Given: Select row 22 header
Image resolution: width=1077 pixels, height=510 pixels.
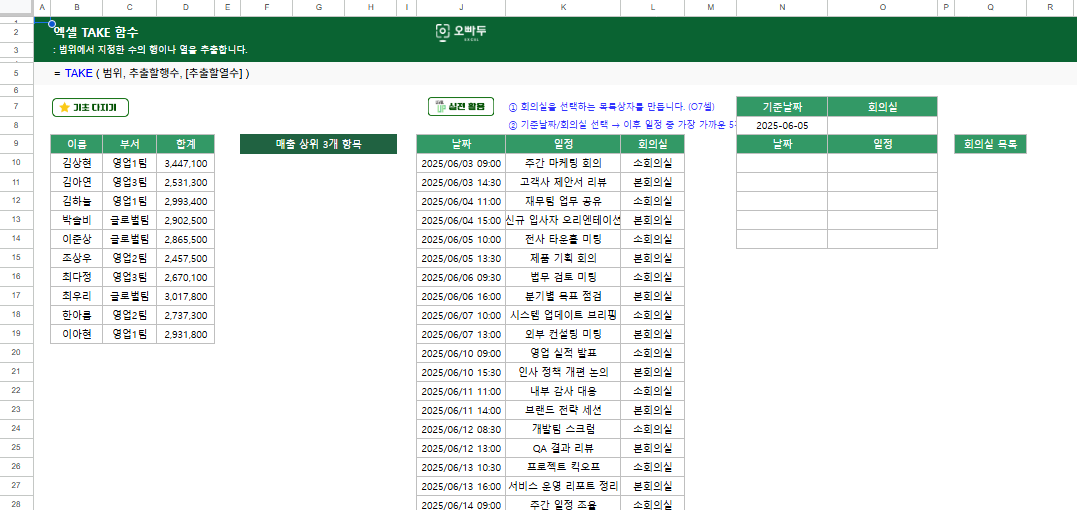Looking at the screenshot, I should tap(16, 391).
